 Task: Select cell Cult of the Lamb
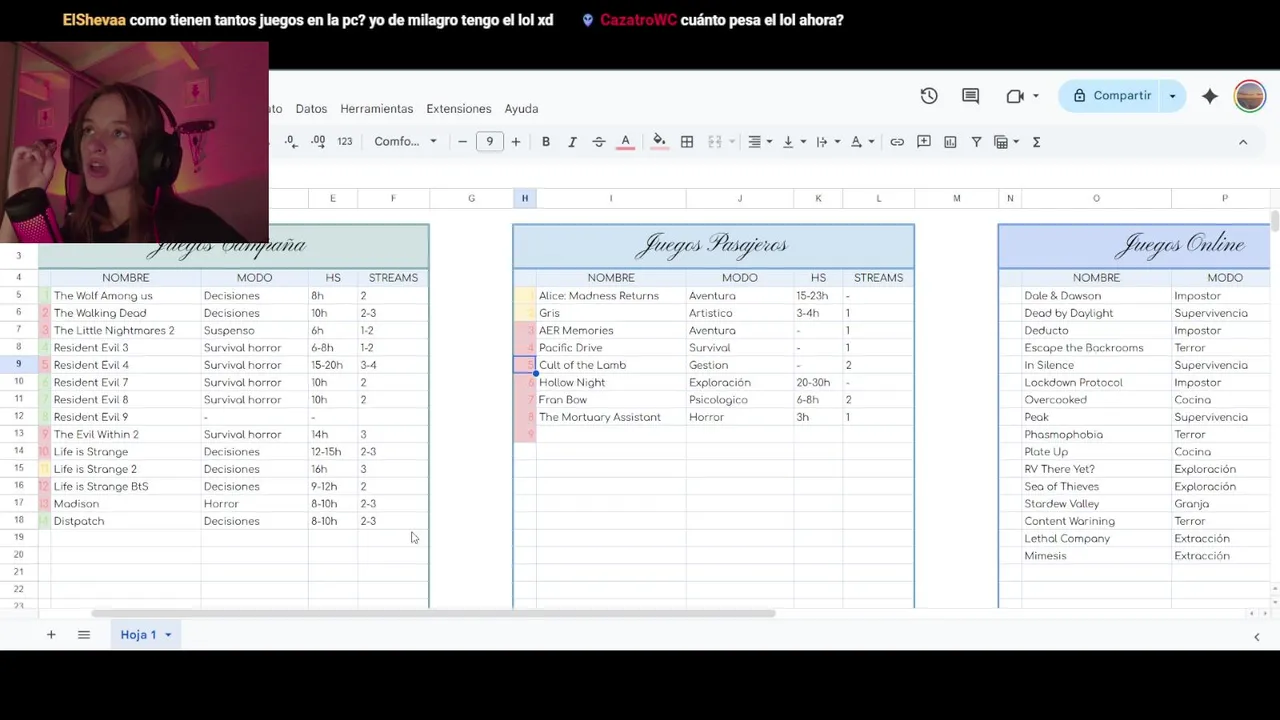click(x=611, y=365)
